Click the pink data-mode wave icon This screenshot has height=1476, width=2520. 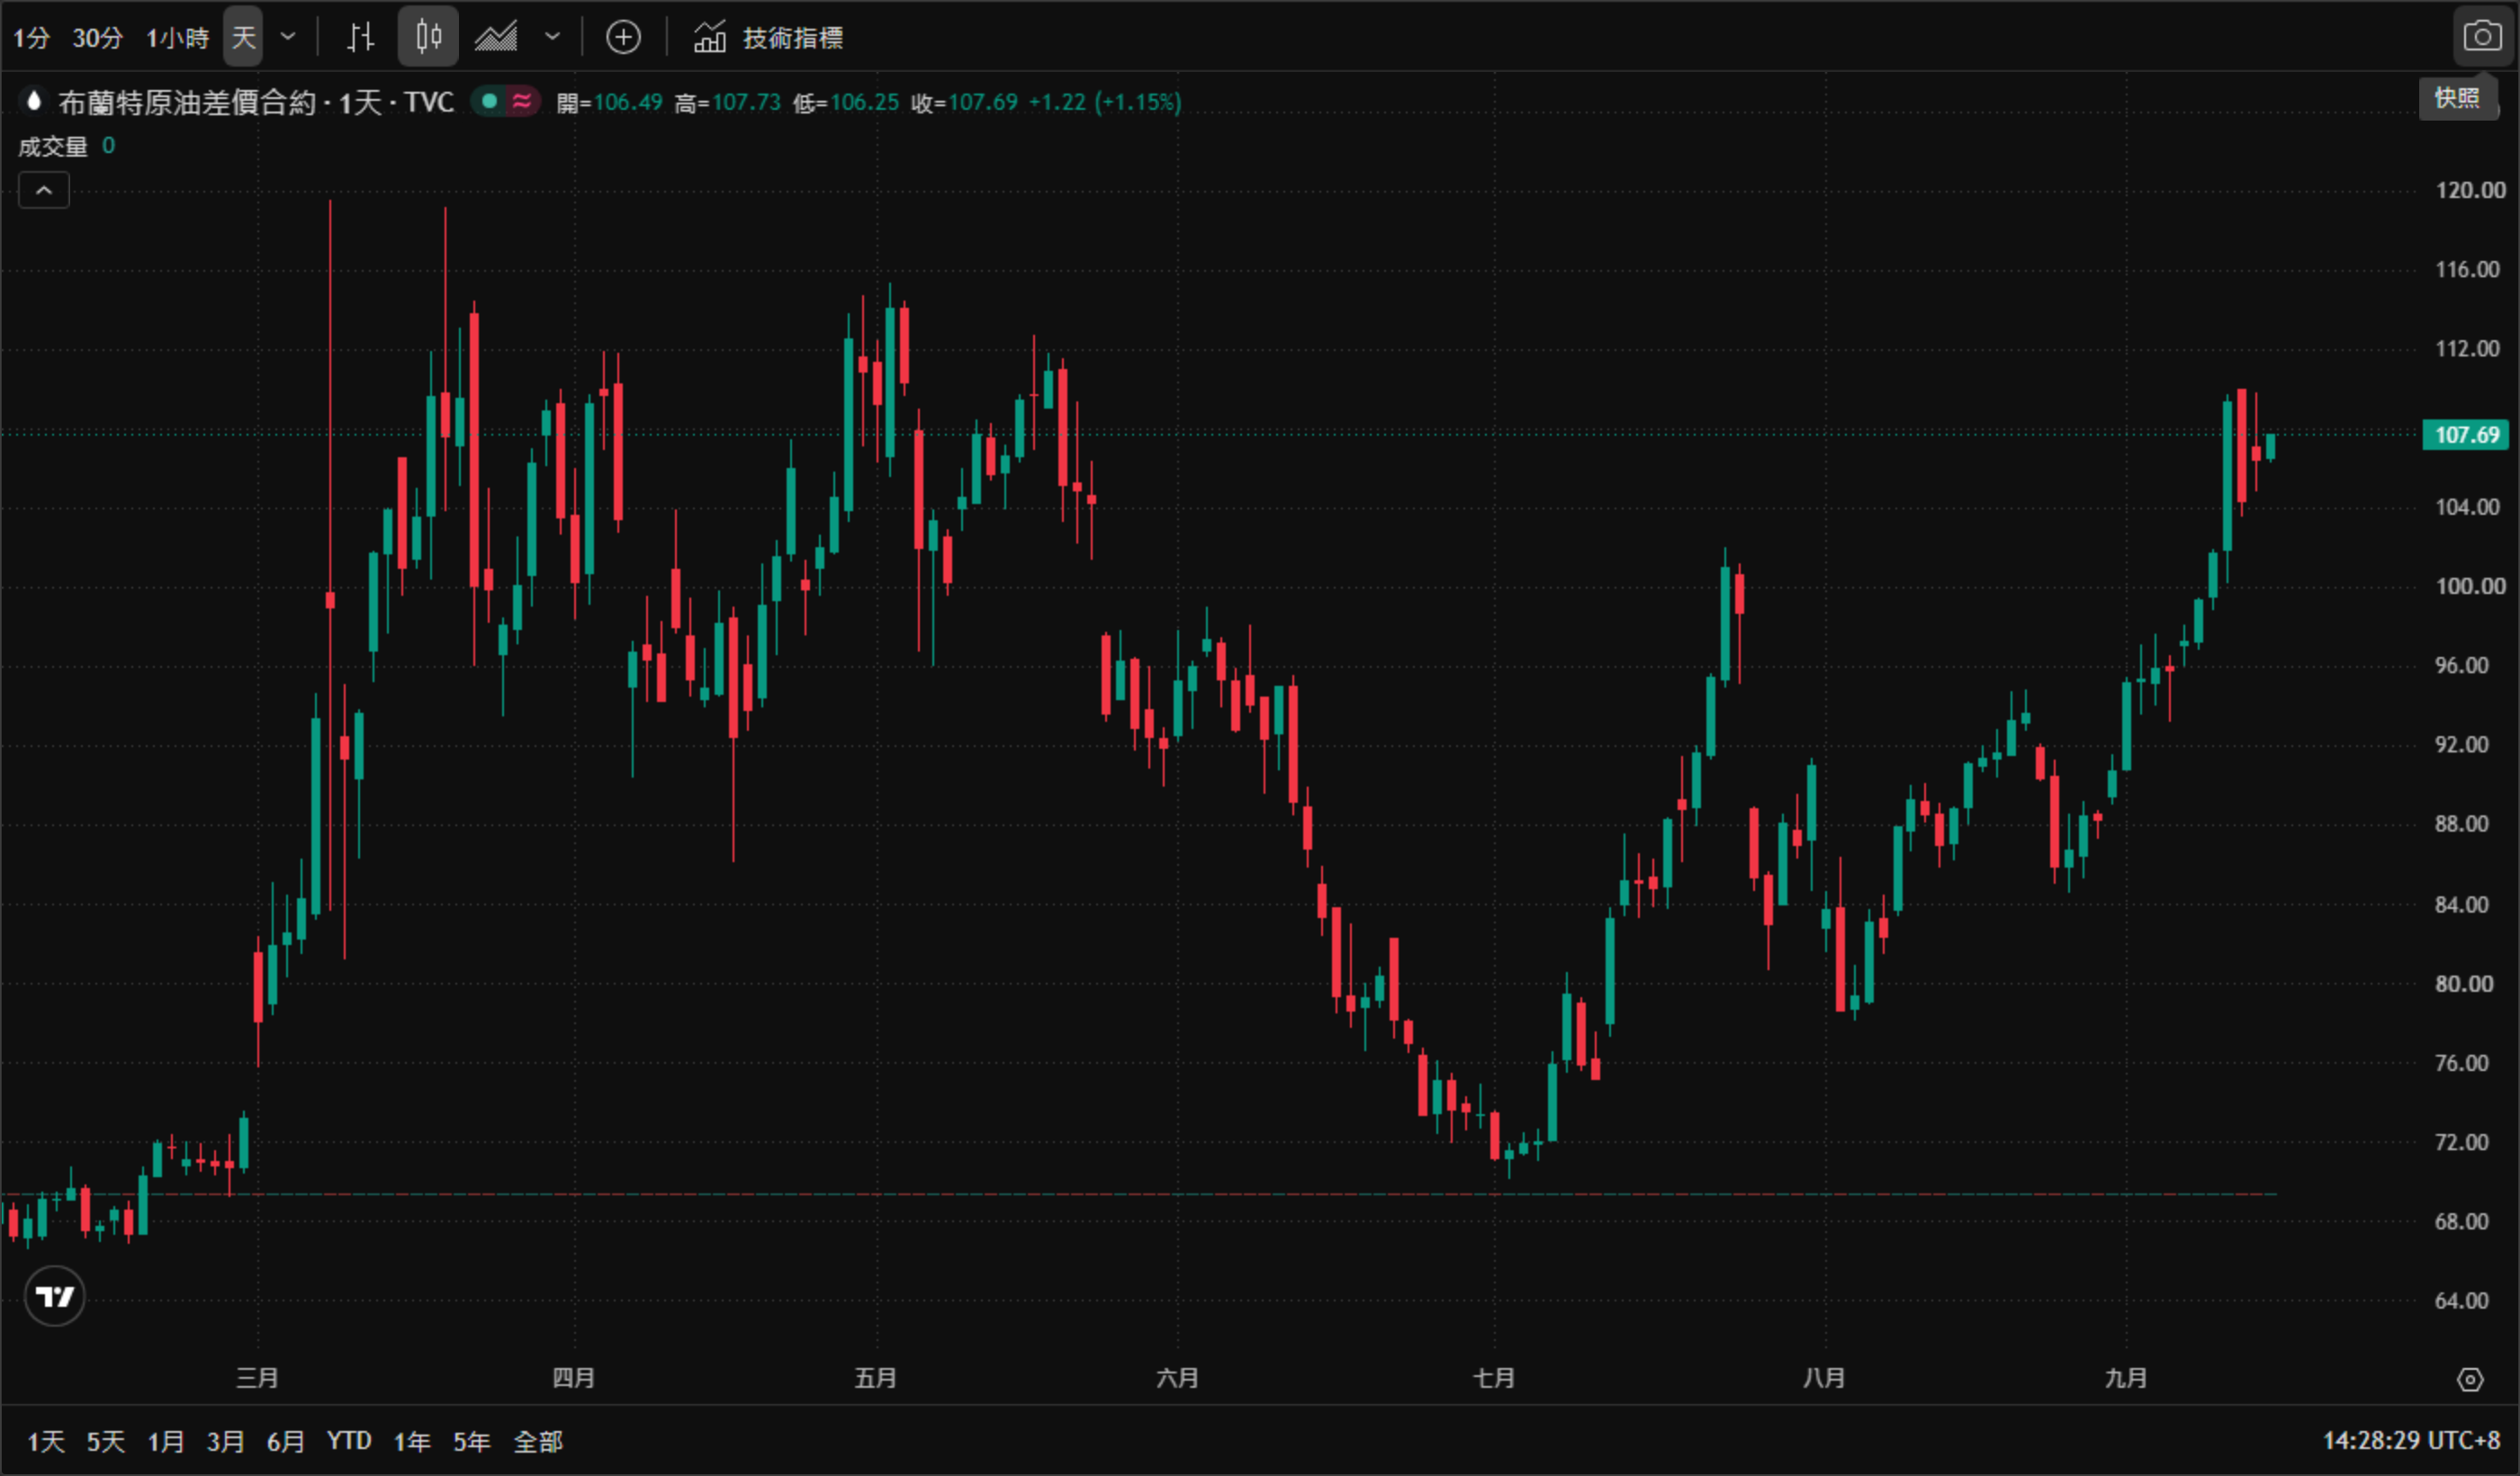click(522, 101)
